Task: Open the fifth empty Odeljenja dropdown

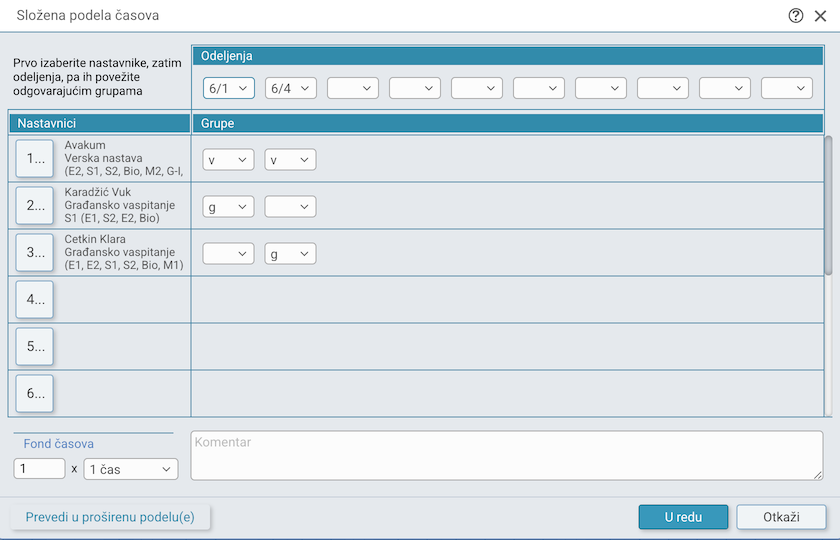Action: [477, 88]
